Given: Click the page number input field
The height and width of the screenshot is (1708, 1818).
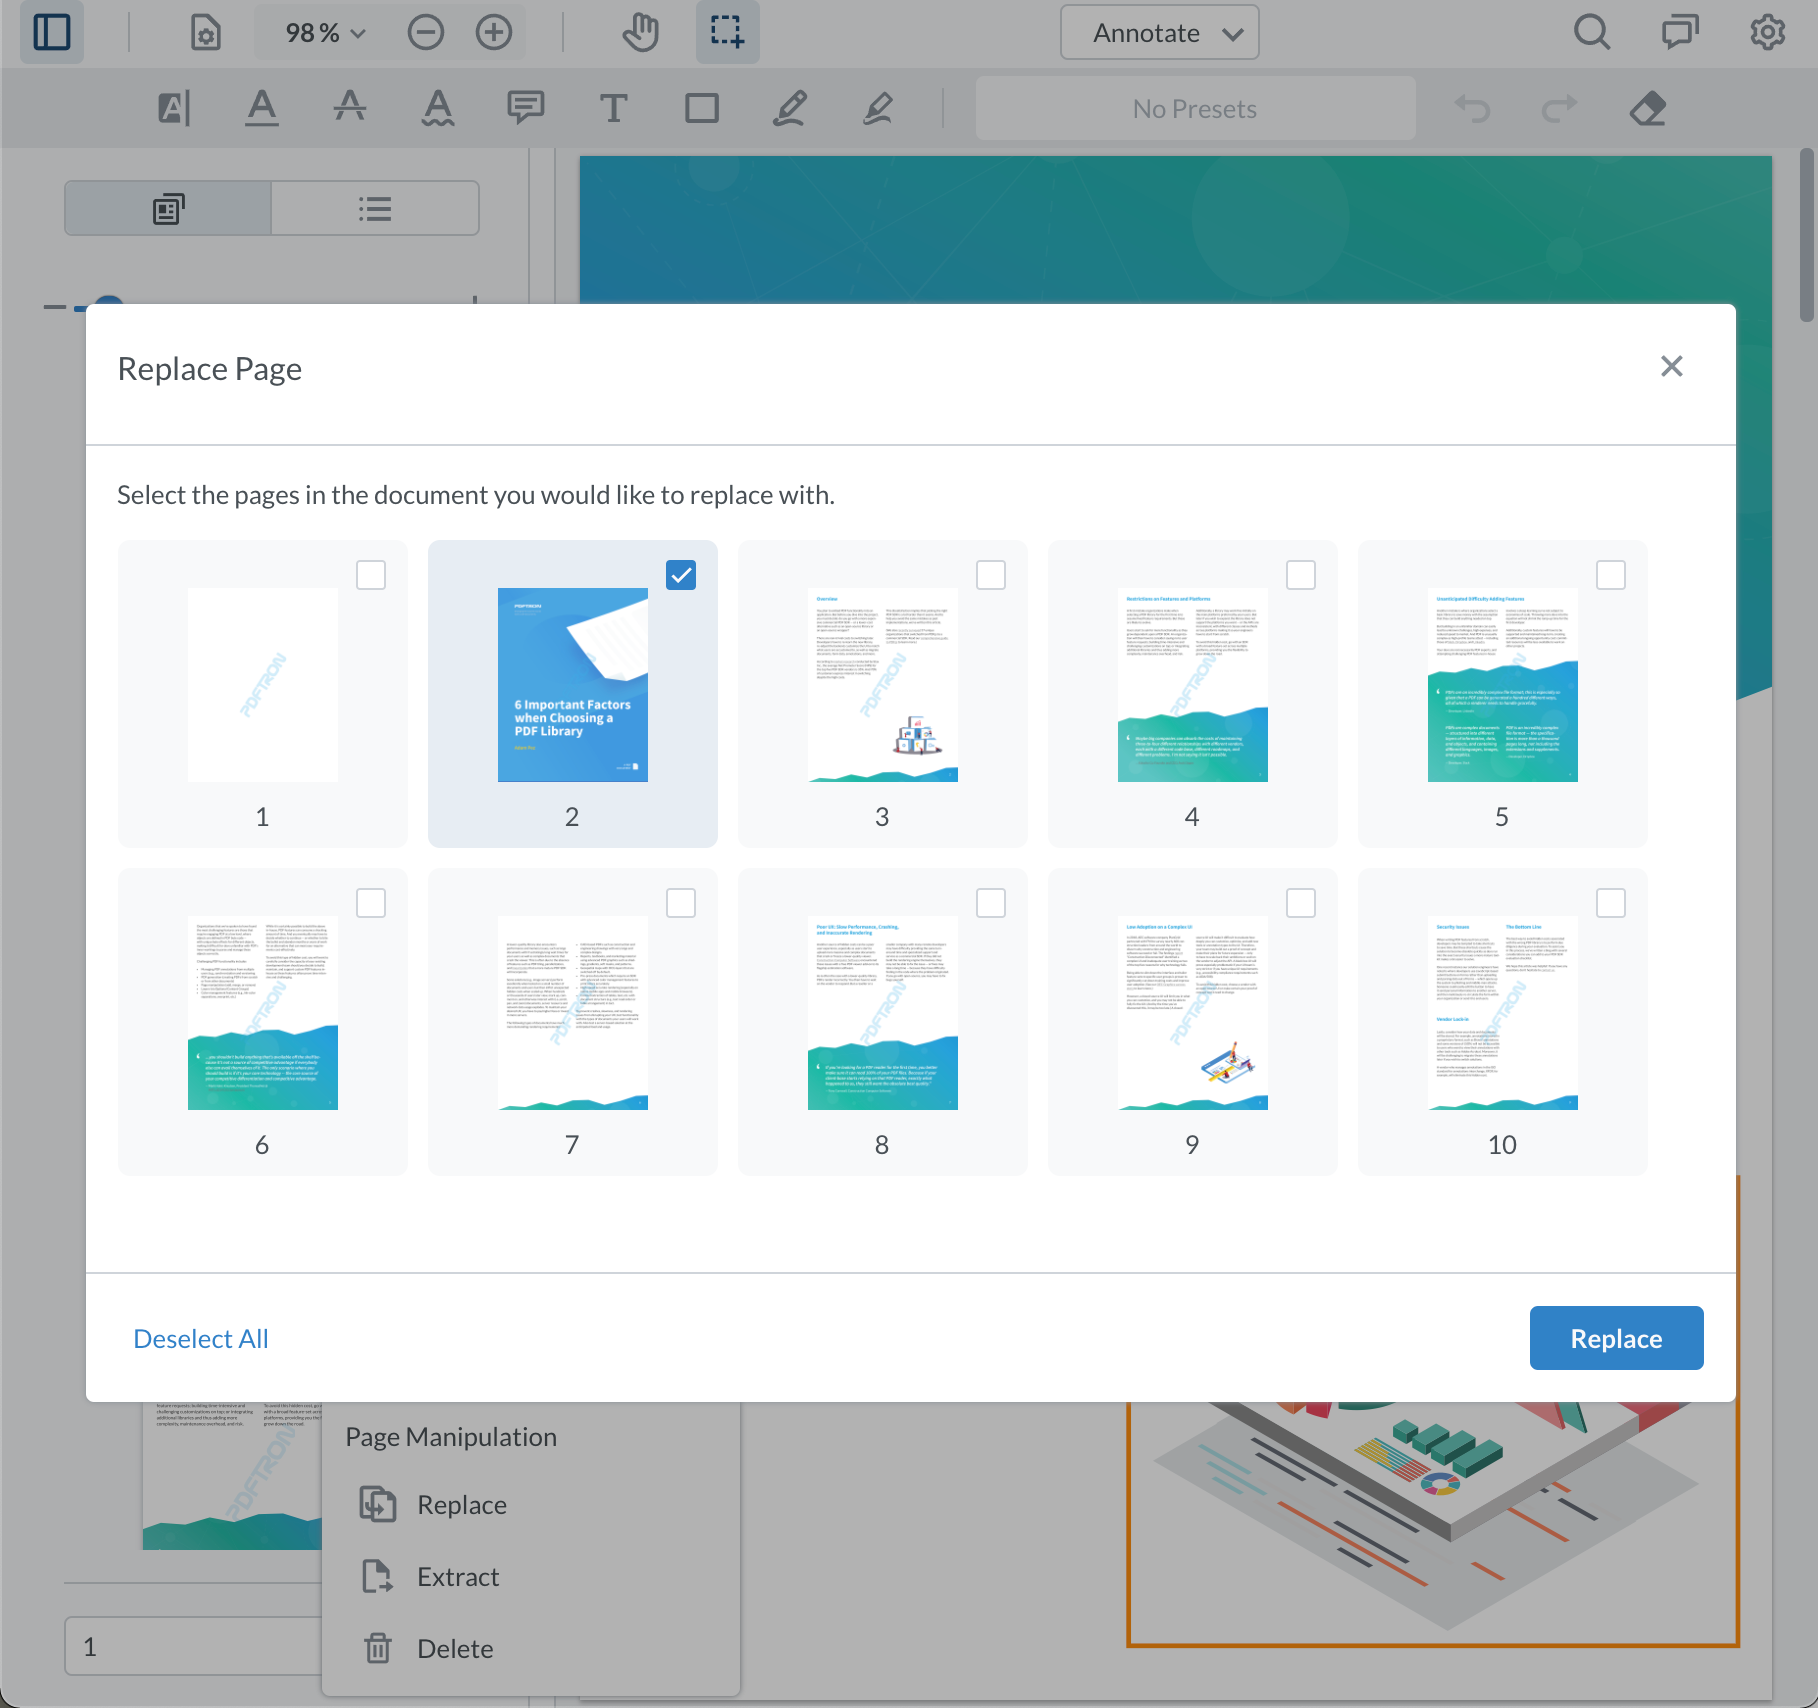Looking at the screenshot, I should (x=195, y=1646).
